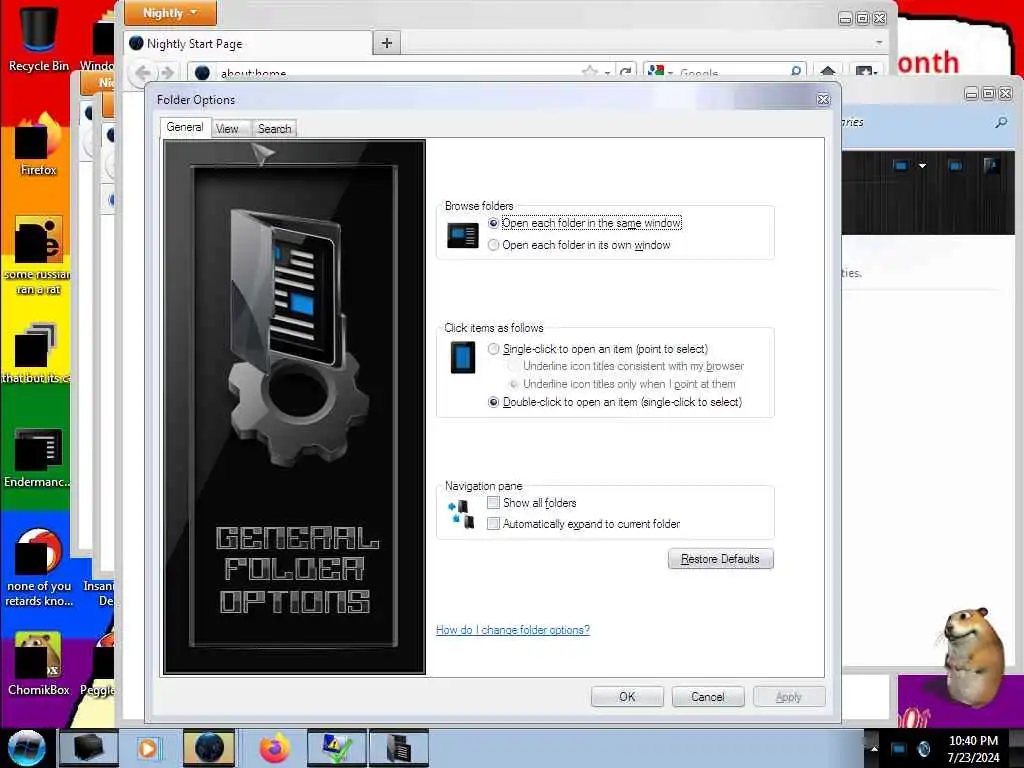1024x768 pixels.
Task: Switch to the Search tab
Action: [274, 129]
